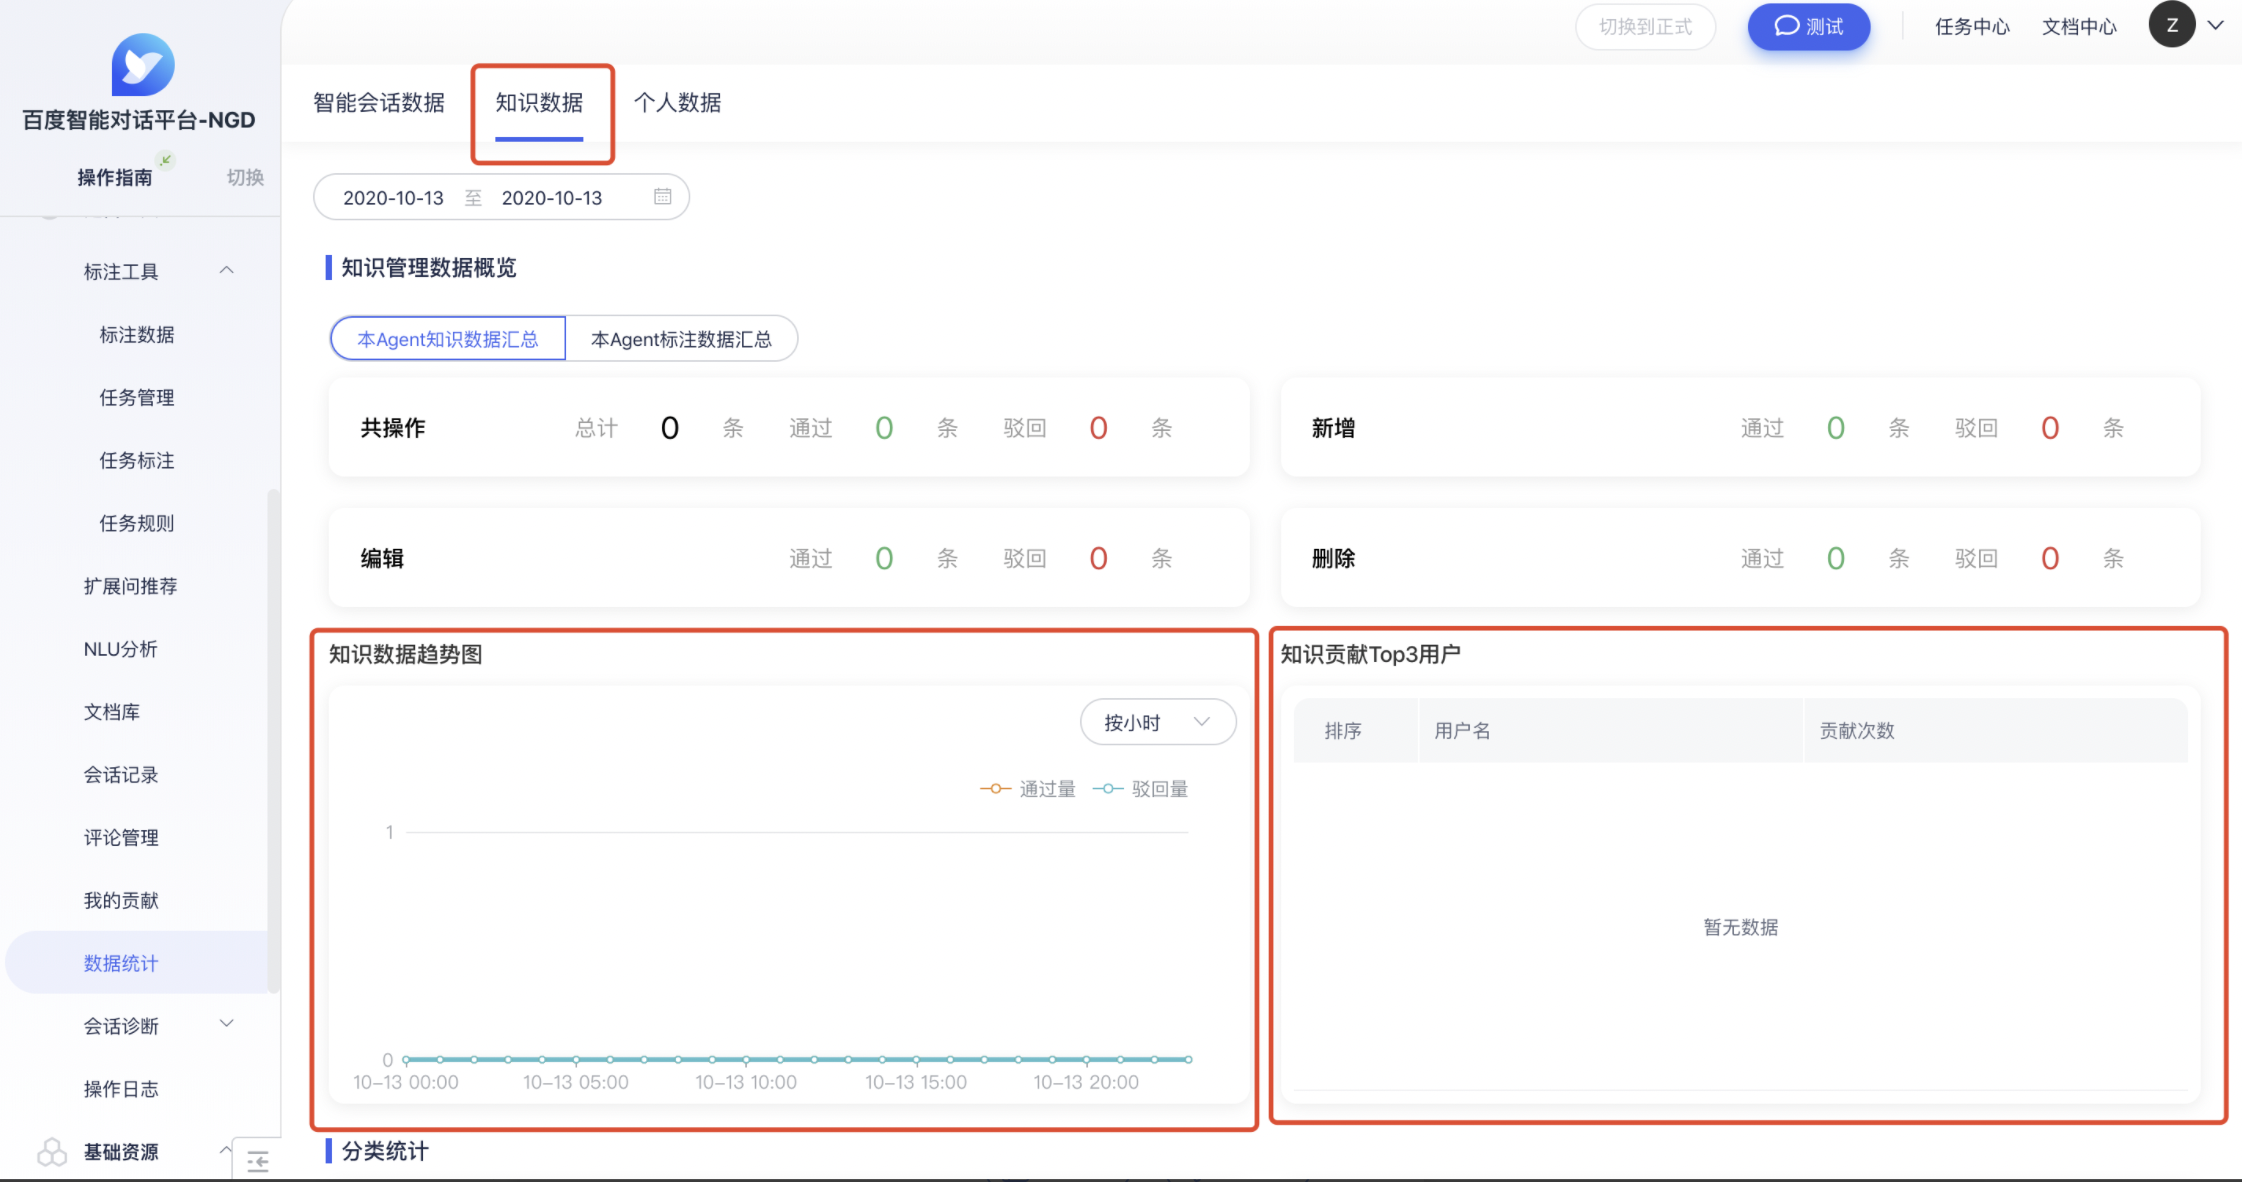Click the Baidu NGD bird logo
This screenshot has height=1182, width=2242.
(x=143, y=65)
